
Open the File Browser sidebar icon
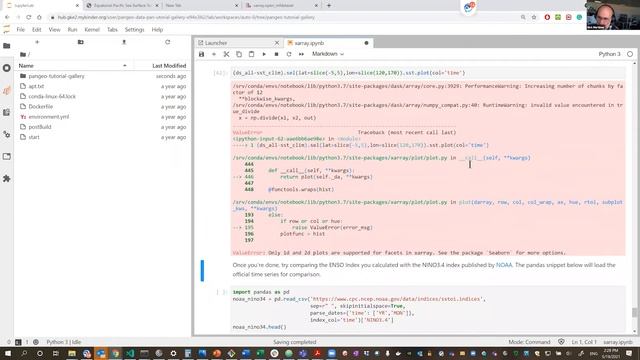coord(7,46)
